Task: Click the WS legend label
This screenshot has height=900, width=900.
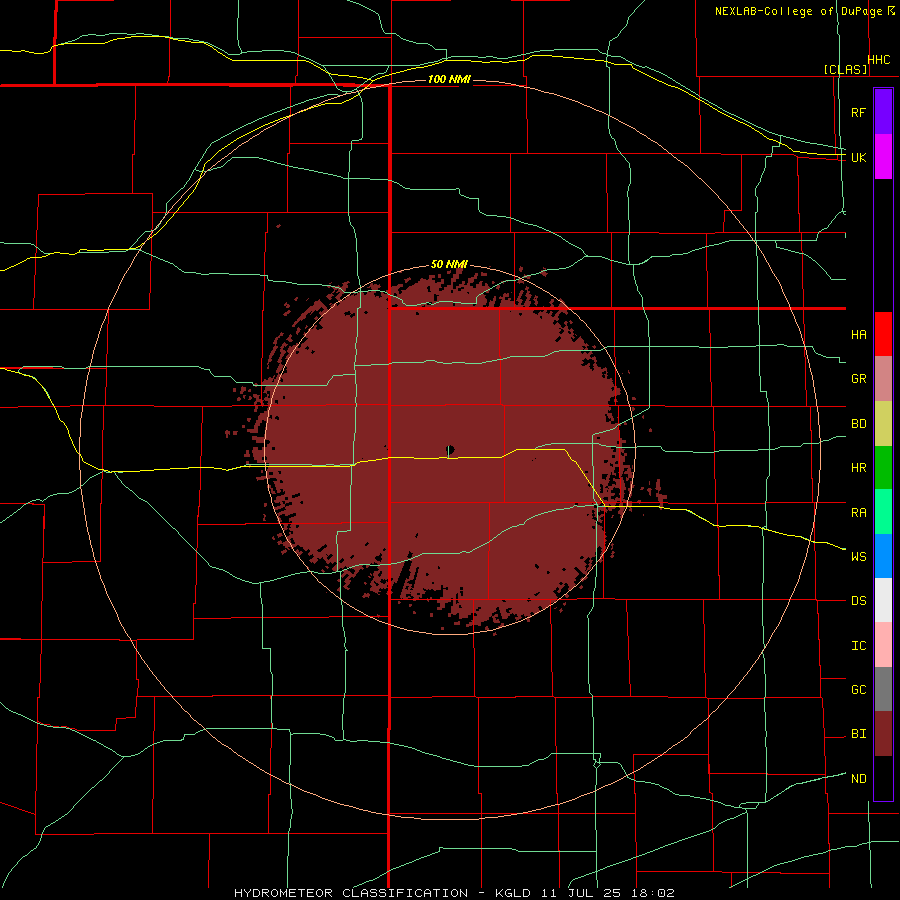Action: pyautogui.click(x=858, y=556)
